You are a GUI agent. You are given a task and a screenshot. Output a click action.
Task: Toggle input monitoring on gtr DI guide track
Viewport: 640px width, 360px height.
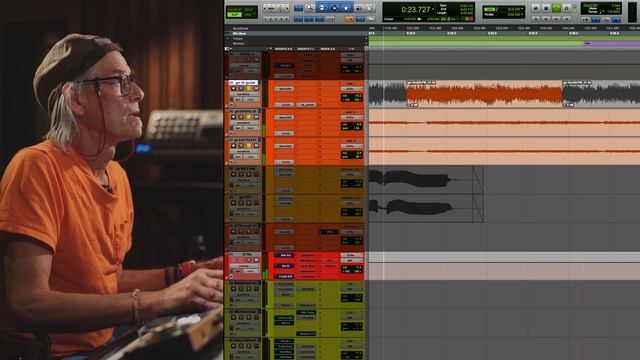(241, 89)
